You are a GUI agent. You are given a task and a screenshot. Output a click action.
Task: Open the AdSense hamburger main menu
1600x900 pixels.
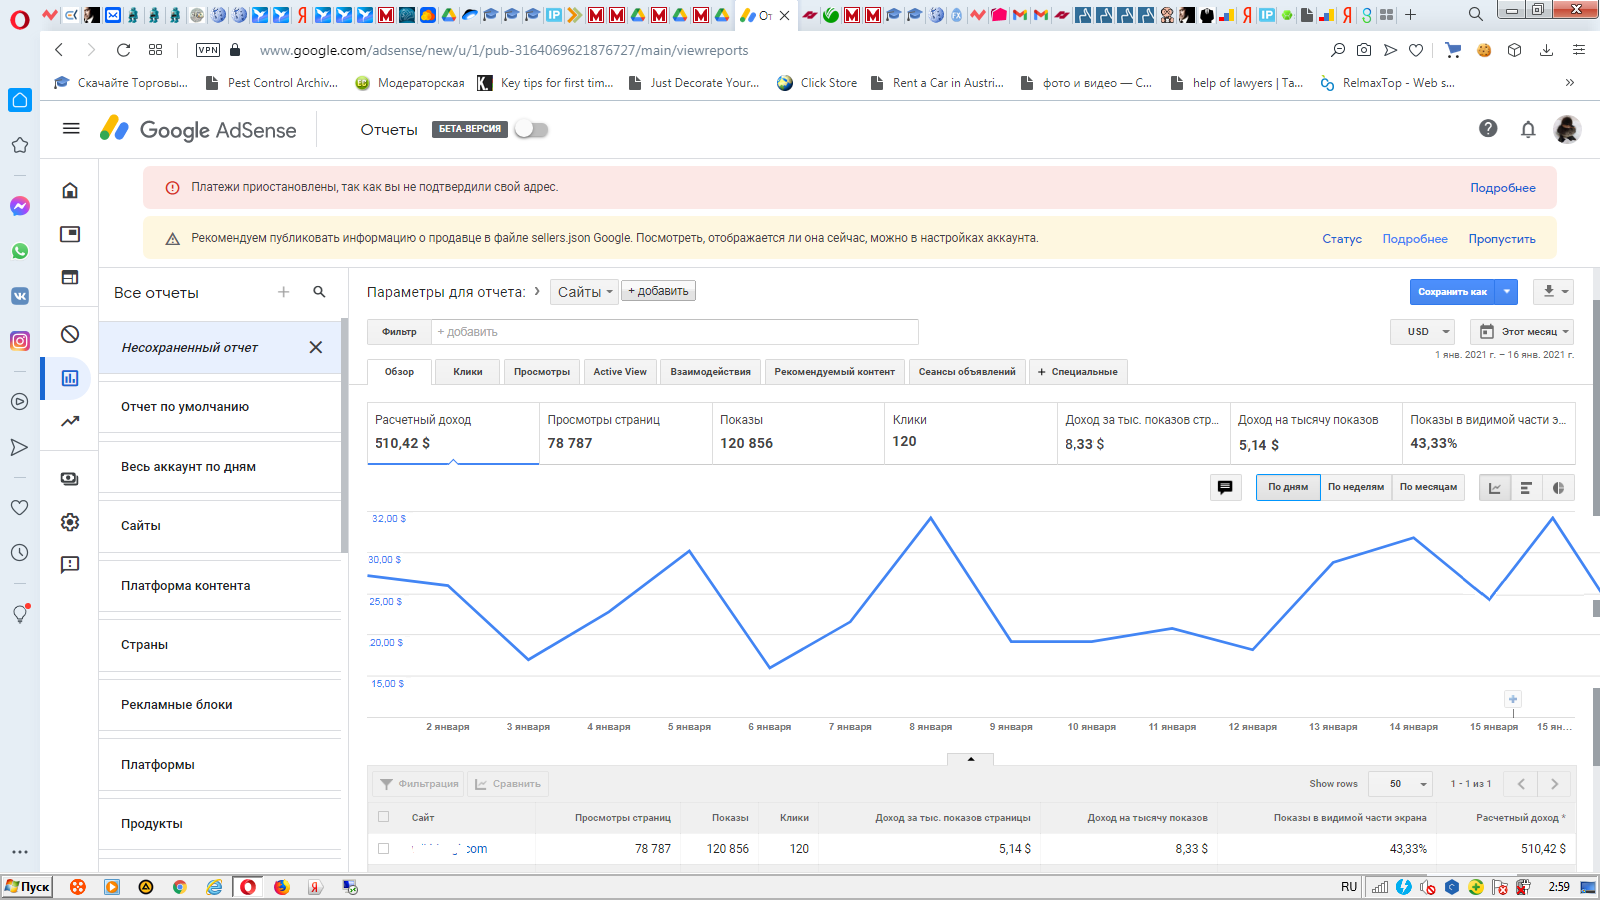71,128
